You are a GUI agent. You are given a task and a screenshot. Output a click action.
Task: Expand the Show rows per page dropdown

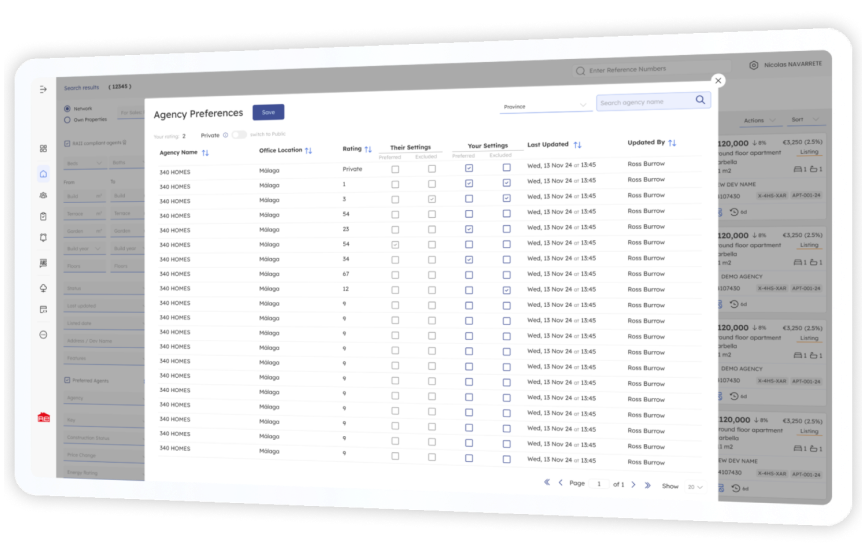click(x=695, y=487)
